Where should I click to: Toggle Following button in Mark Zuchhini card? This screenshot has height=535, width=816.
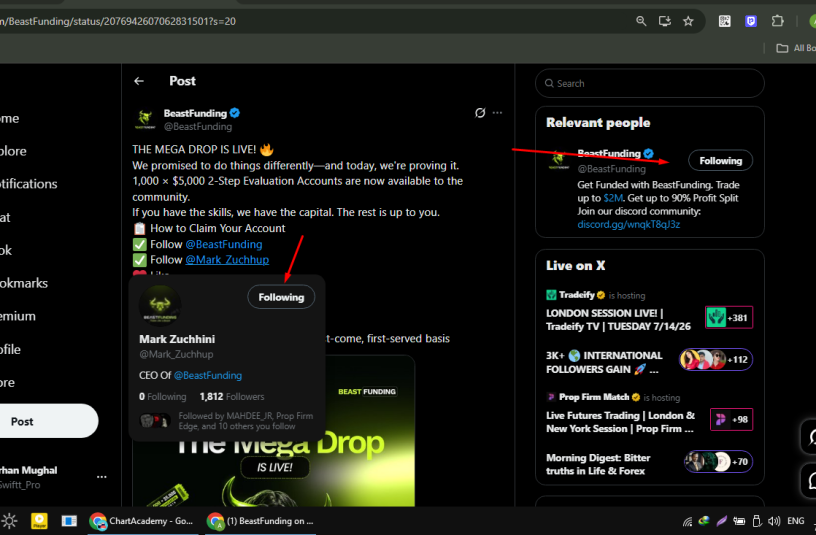point(281,297)
